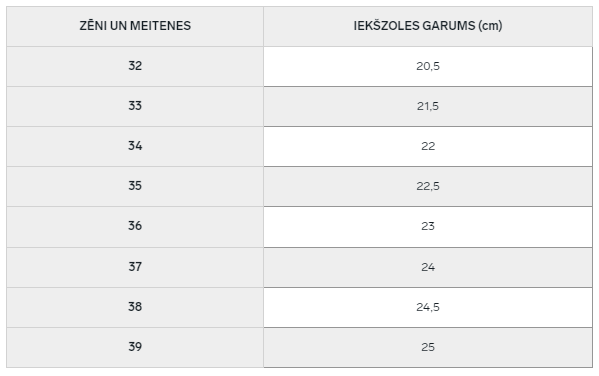The width and height of the screenshot is (599, 376).
Task: Select size 34 cell
Action: coord(135,146)
